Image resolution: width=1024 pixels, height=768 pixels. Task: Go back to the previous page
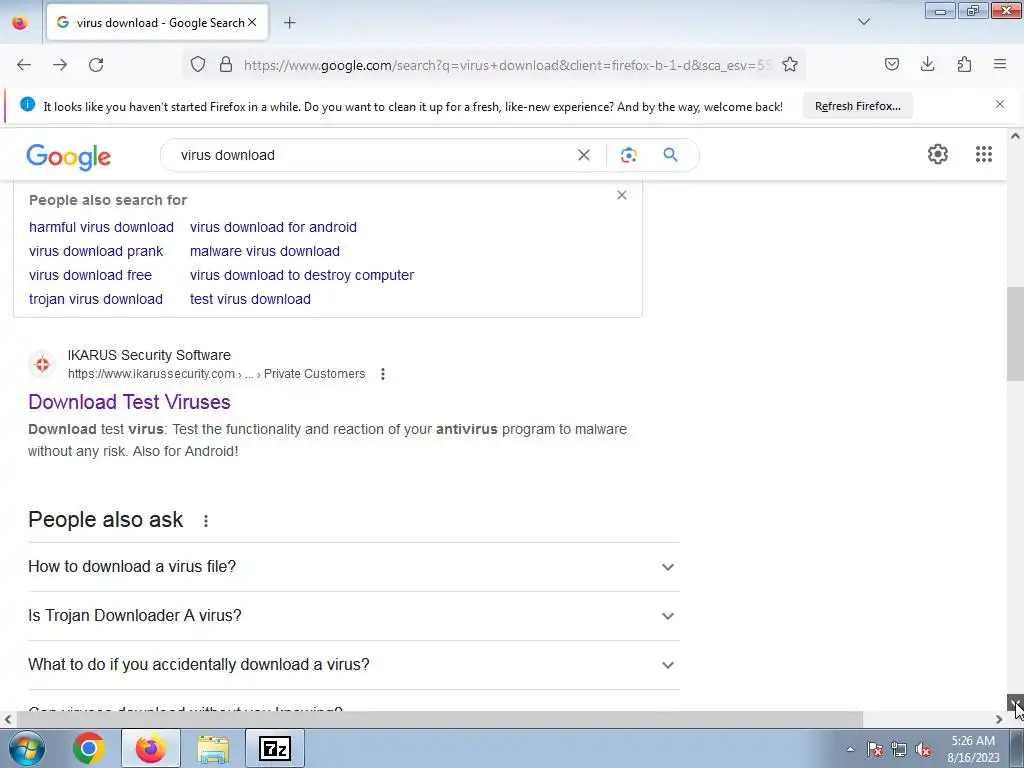pos(24,65)
